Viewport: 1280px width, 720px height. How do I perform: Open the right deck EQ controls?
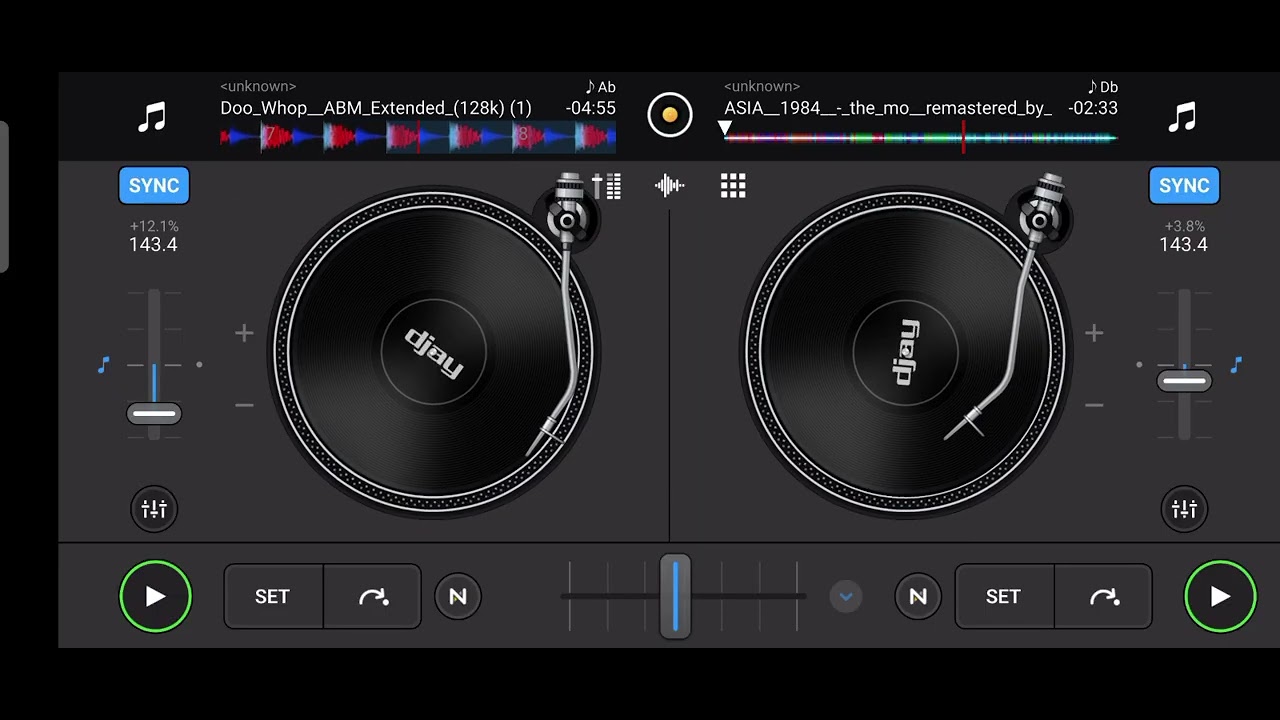1184,509
